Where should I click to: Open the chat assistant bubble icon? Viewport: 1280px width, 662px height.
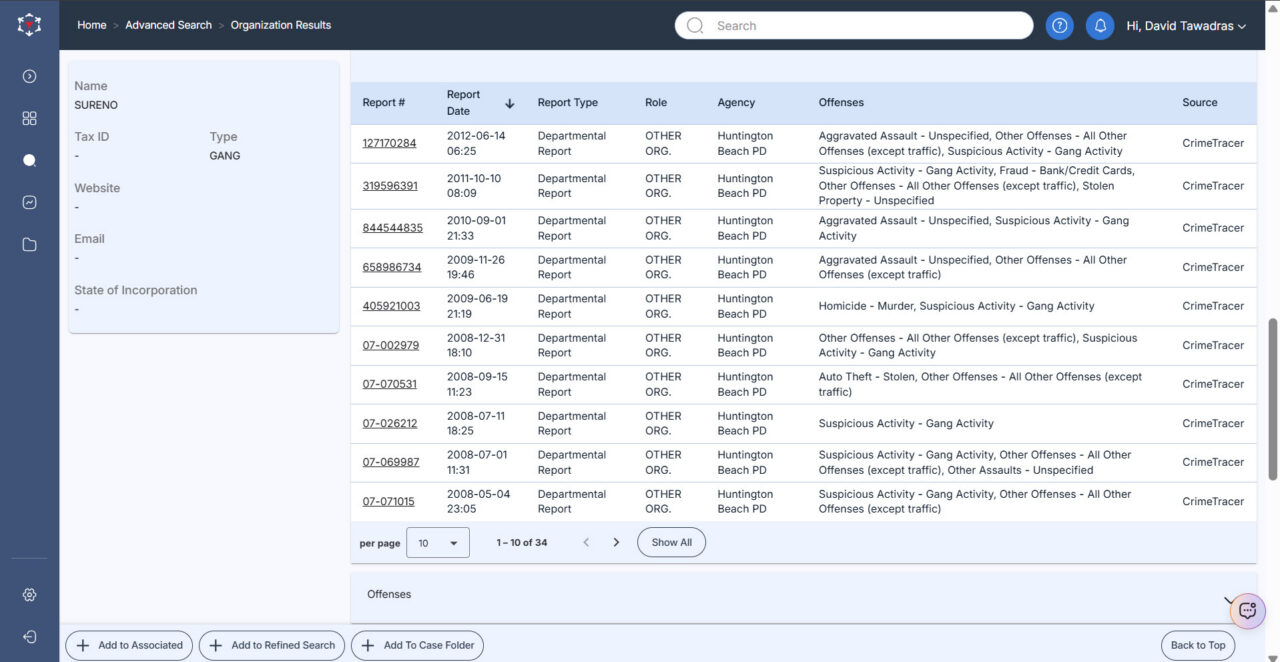pos(1247,610)
